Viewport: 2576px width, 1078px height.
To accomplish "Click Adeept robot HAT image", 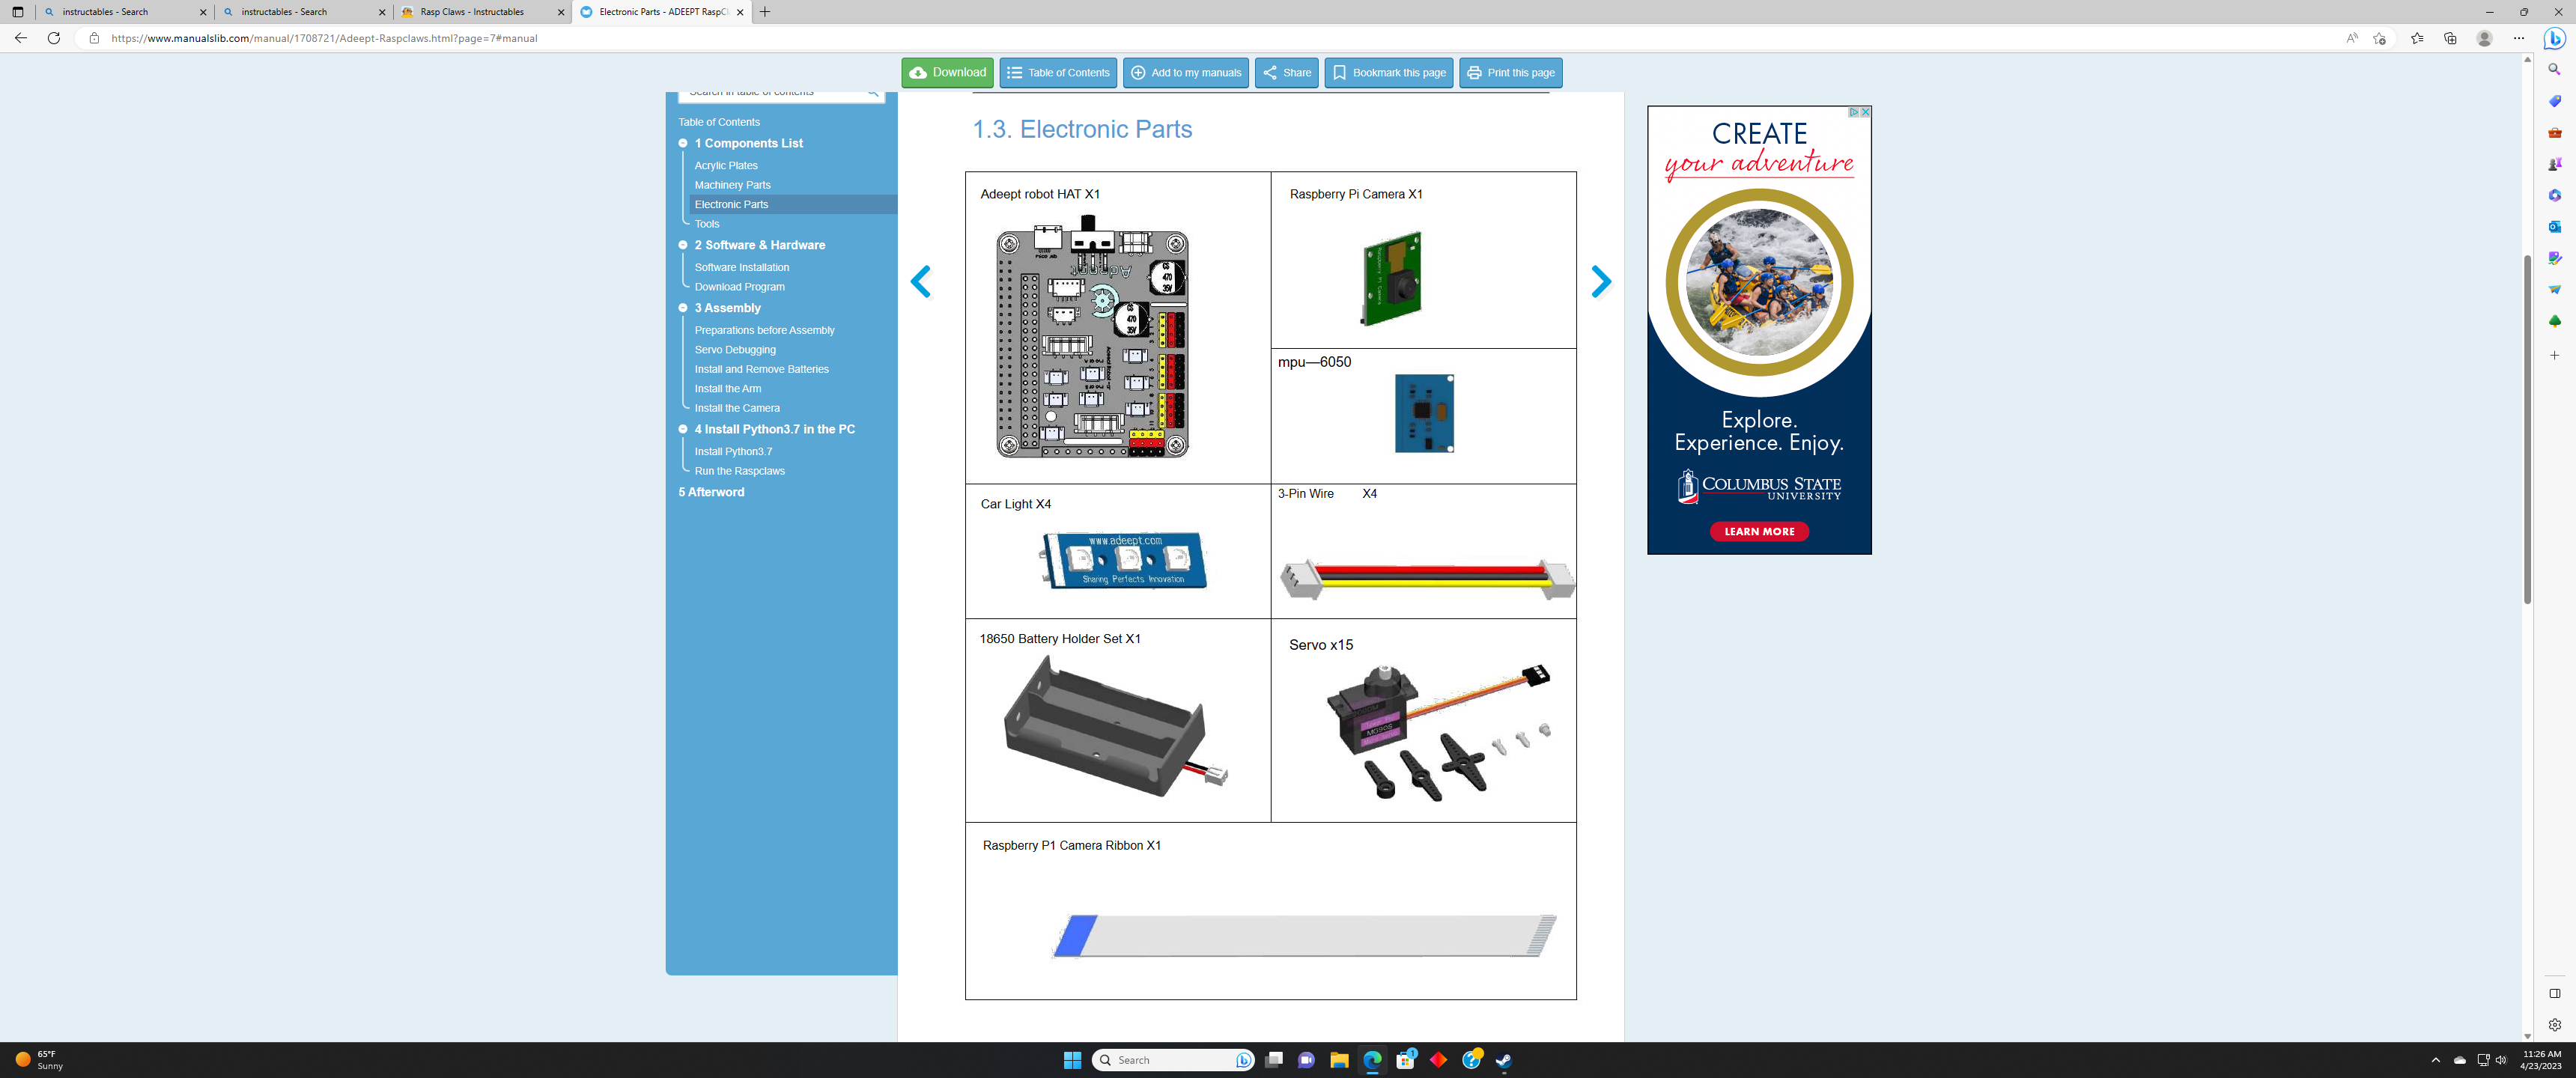I will coord(1092,338).
